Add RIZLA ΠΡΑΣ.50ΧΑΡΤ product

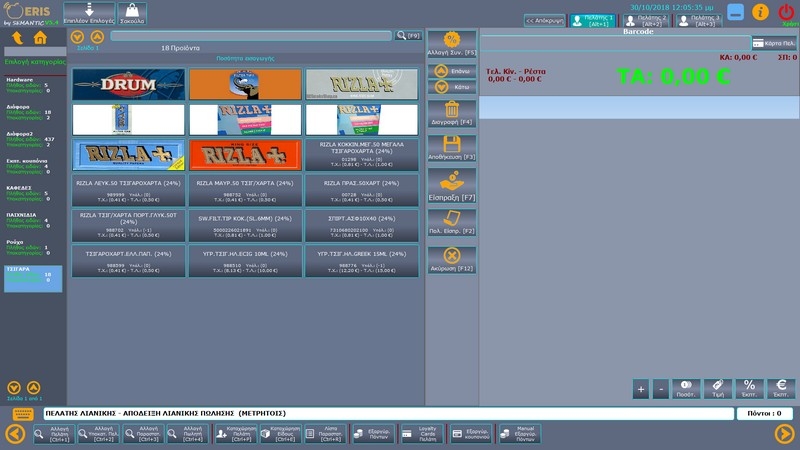[362, 190]
